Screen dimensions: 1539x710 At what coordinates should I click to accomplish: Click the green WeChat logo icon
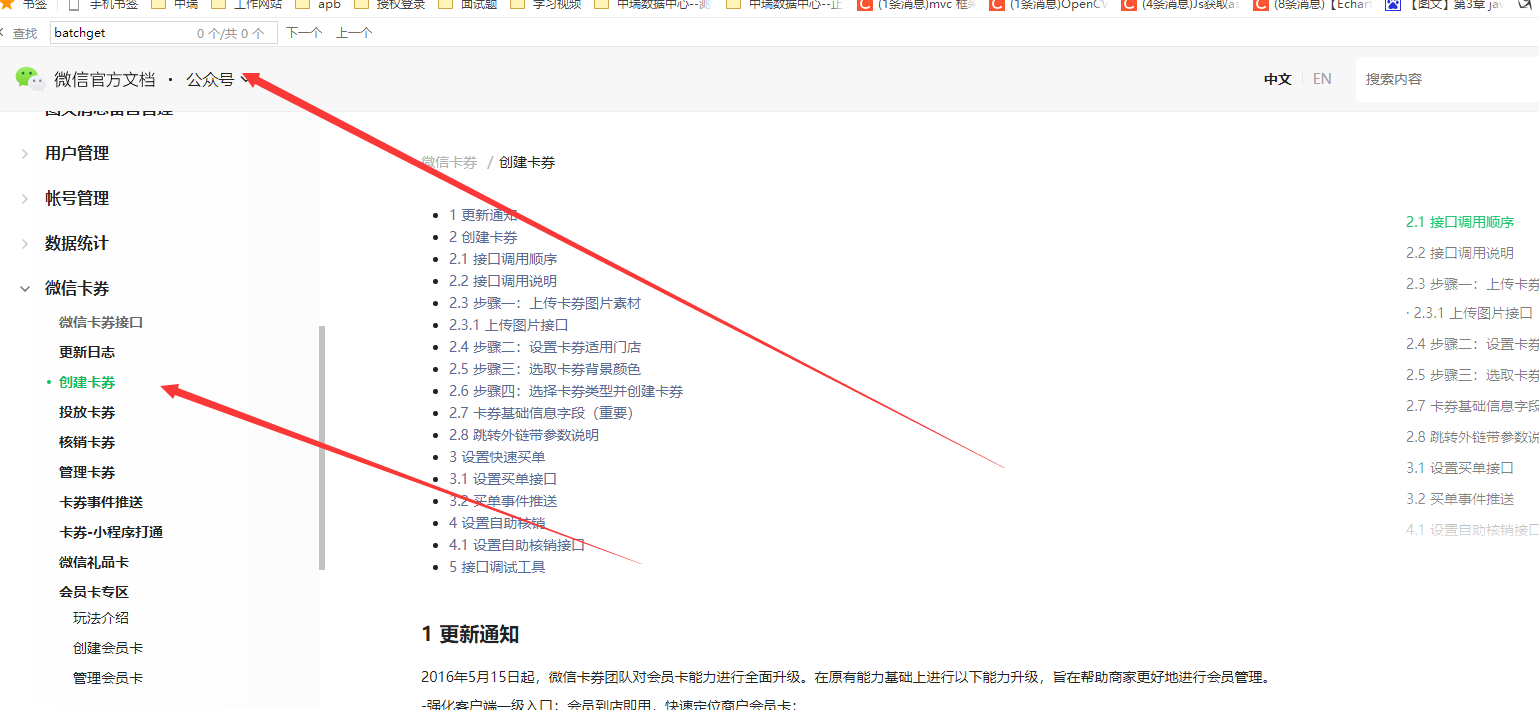[30, 79]
